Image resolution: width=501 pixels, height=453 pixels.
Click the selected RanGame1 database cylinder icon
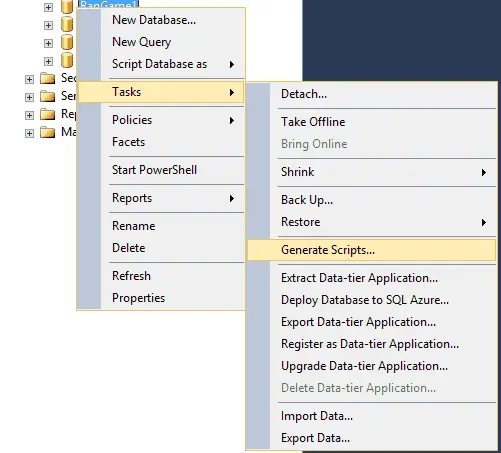click(67, 7)
